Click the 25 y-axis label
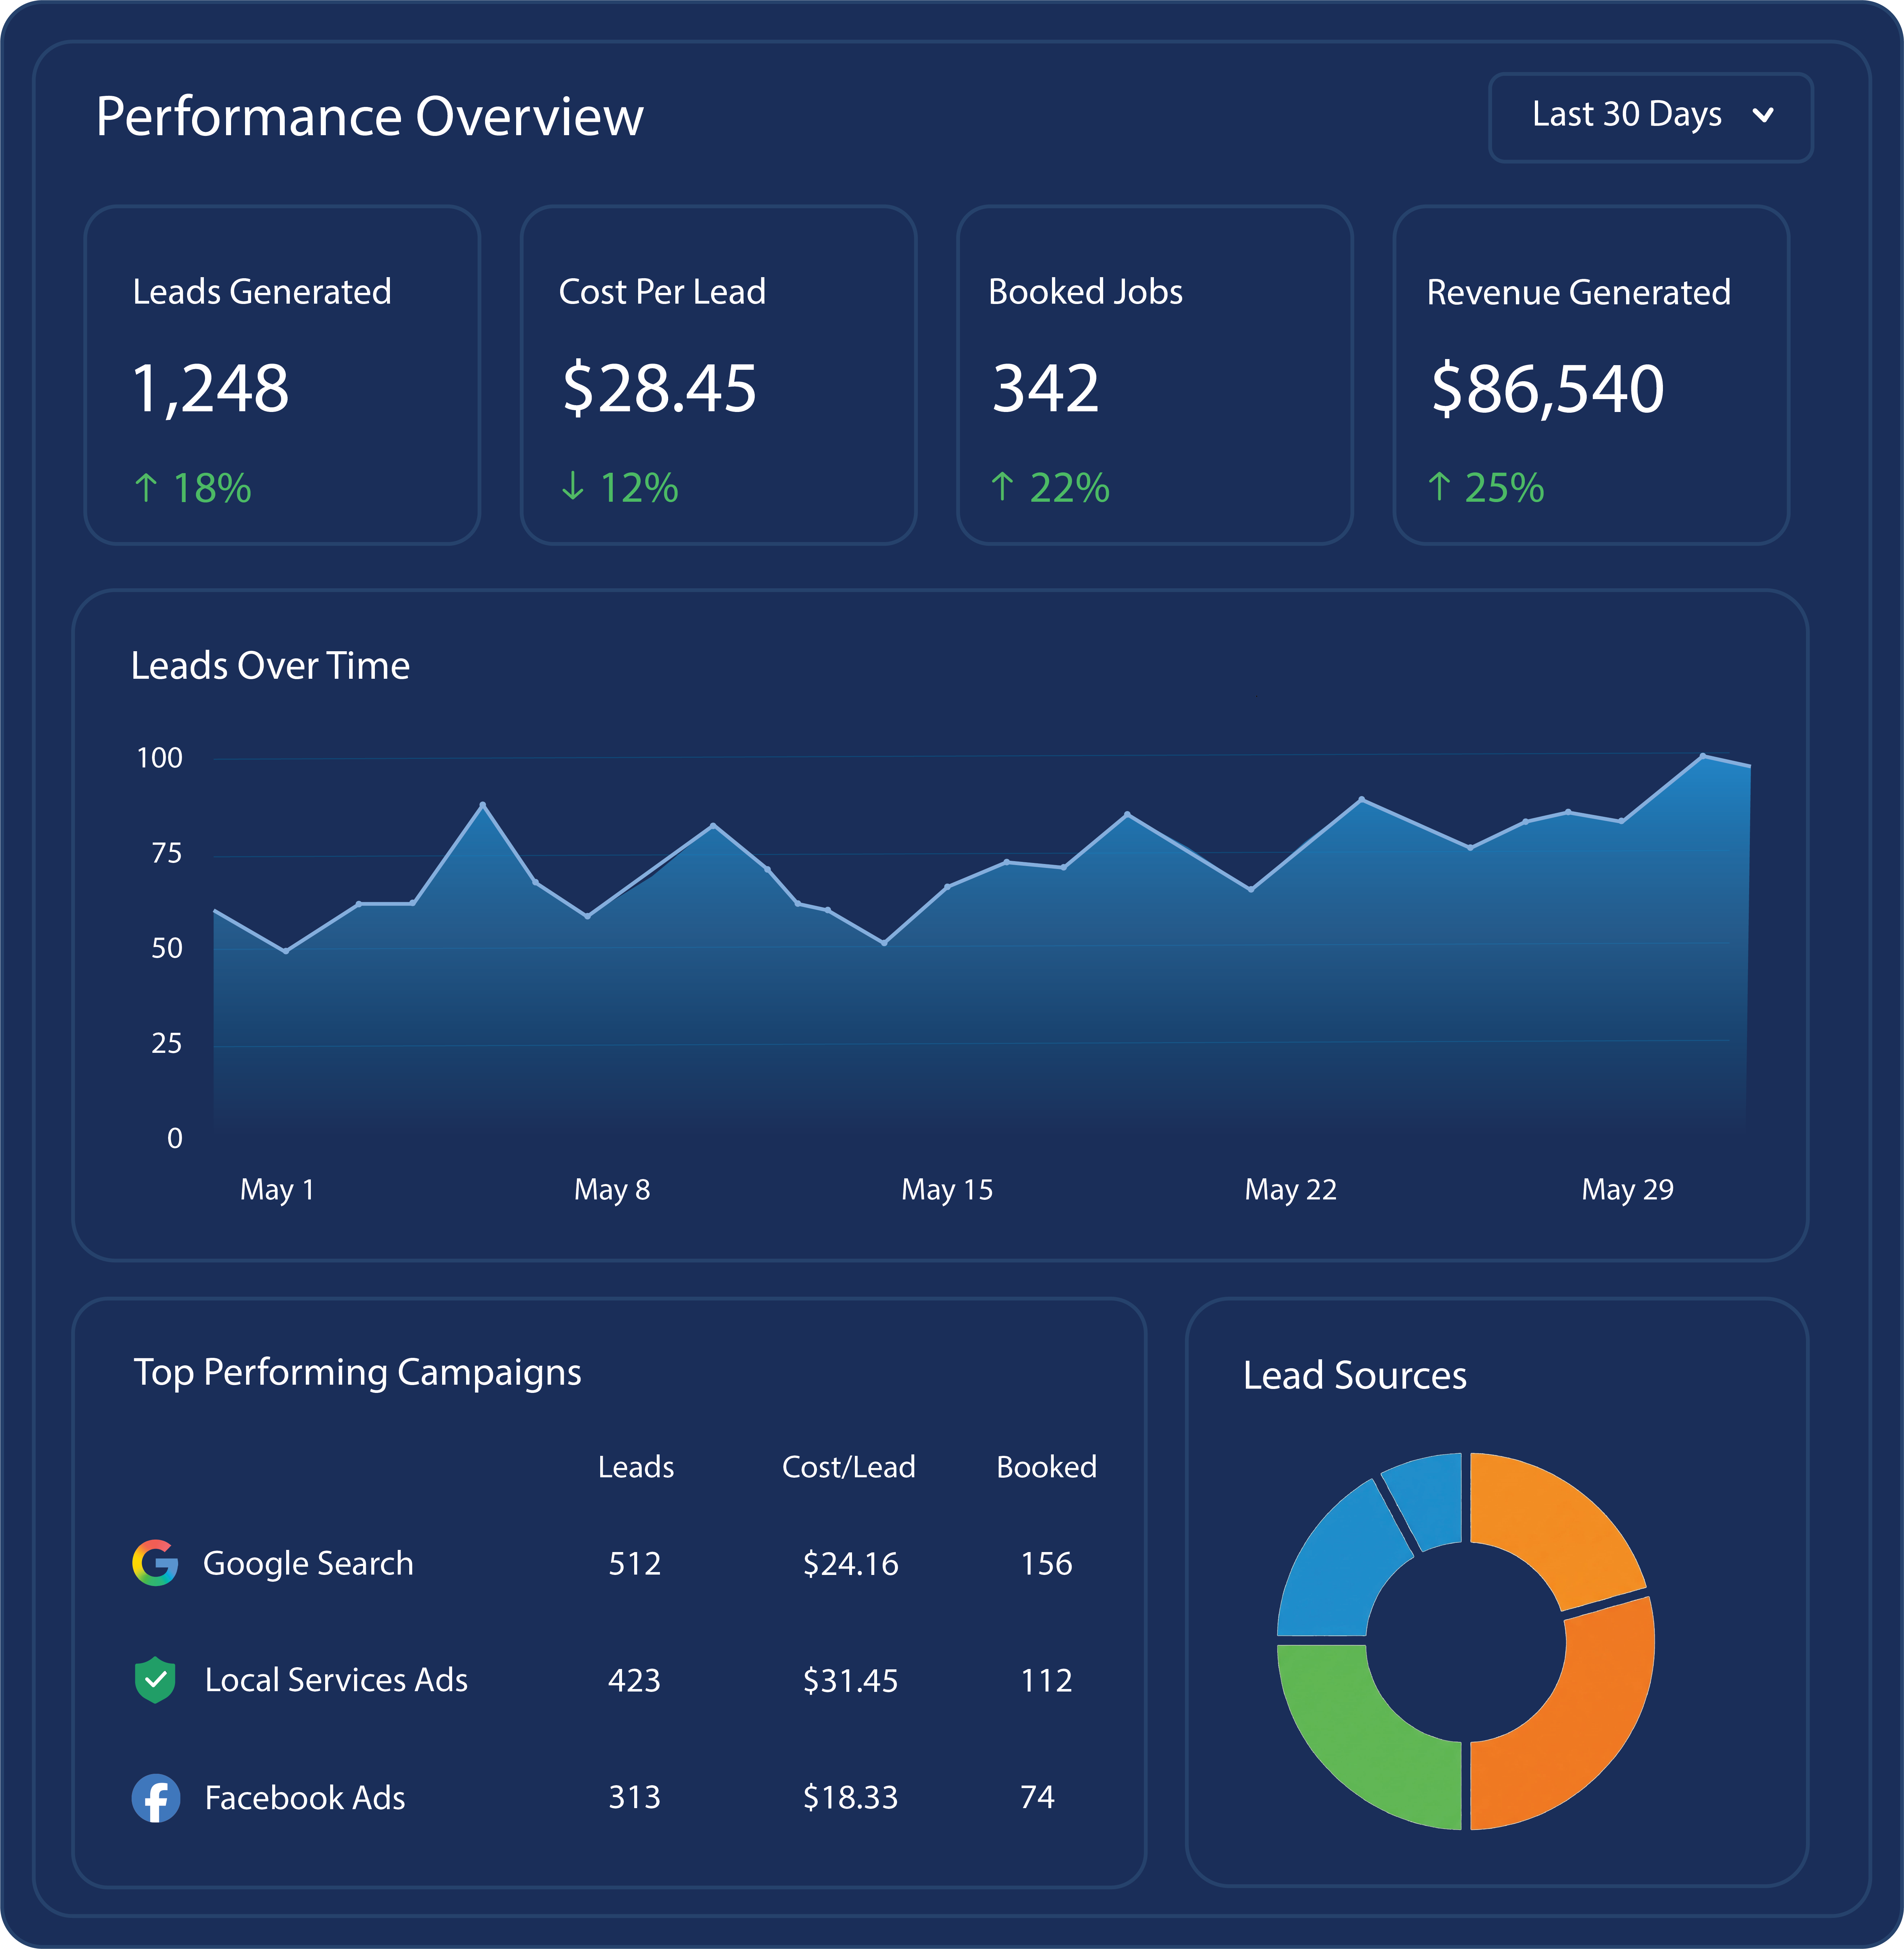The height and width of the screenshot is (1949, 1904). tap(167, 1043)
